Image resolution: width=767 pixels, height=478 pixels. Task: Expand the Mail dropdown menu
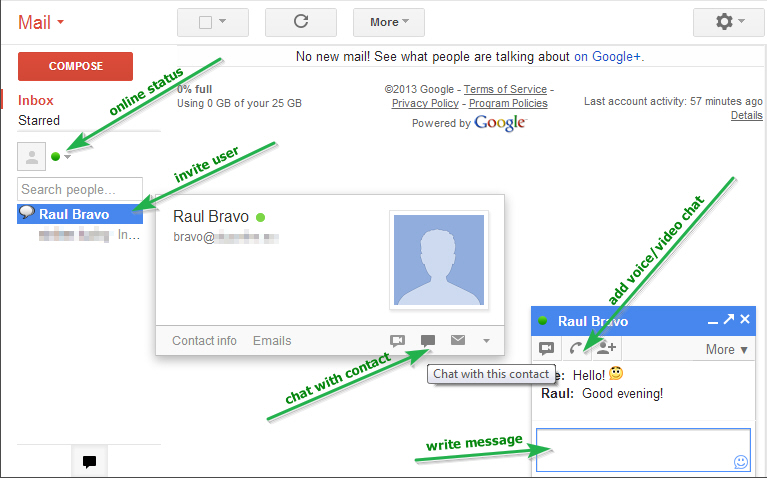coord(41,23)
